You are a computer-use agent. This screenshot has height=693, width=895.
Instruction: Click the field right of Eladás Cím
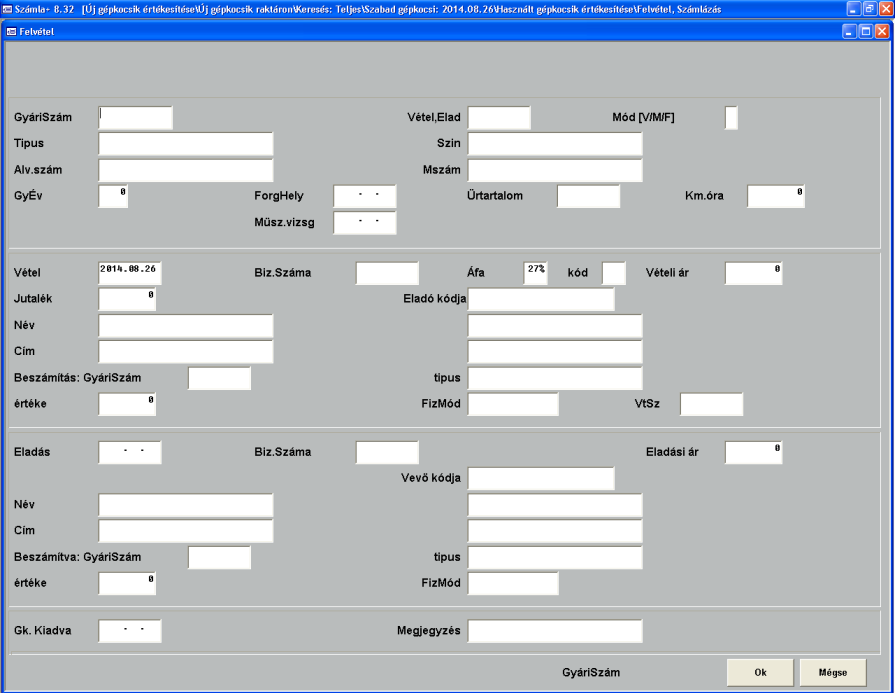(x=555, y=531)
